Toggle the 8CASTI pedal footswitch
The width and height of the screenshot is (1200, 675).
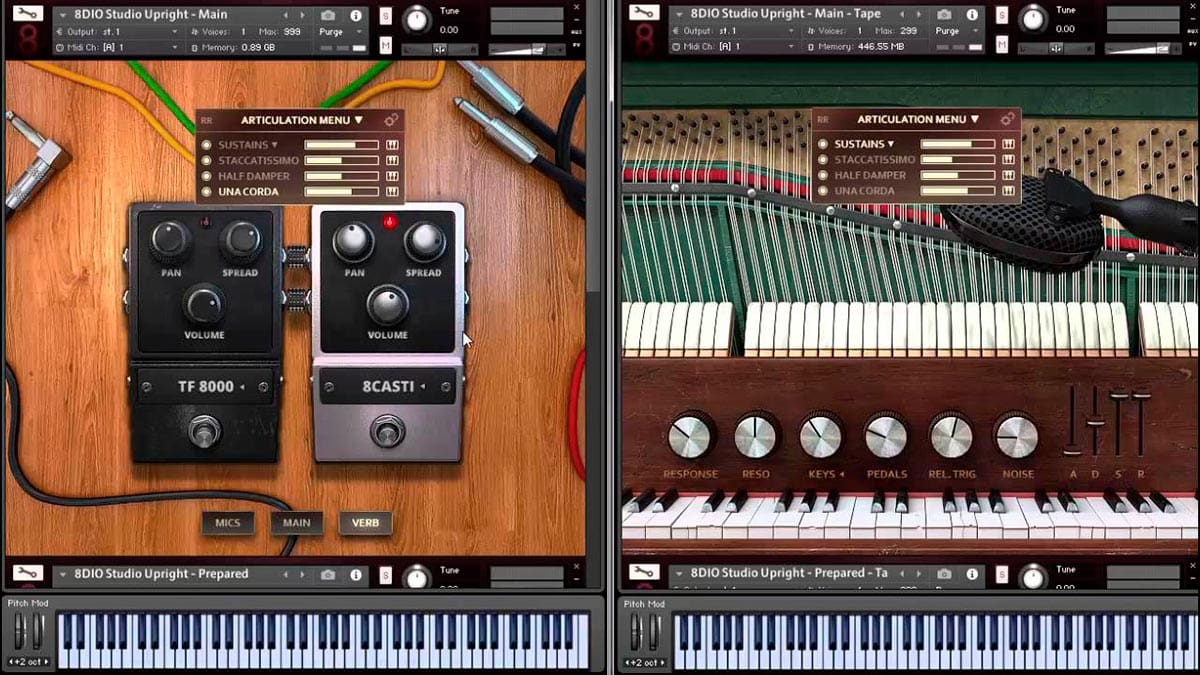(x=387, y=432)
